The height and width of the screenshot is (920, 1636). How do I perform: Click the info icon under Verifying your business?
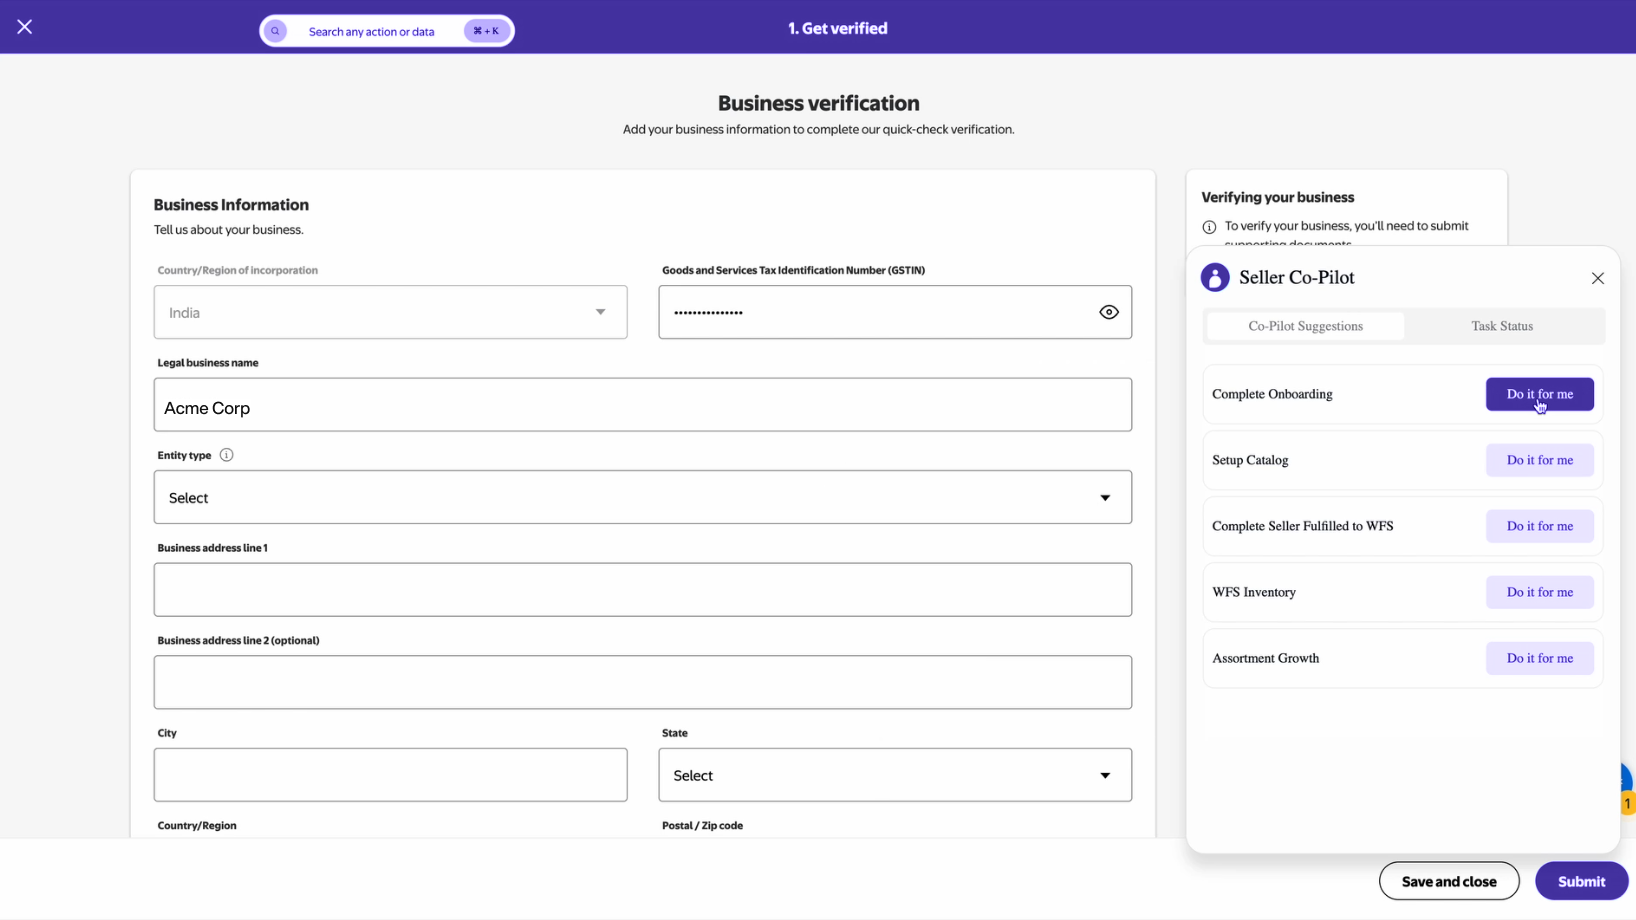click(x=1209, y=227)
